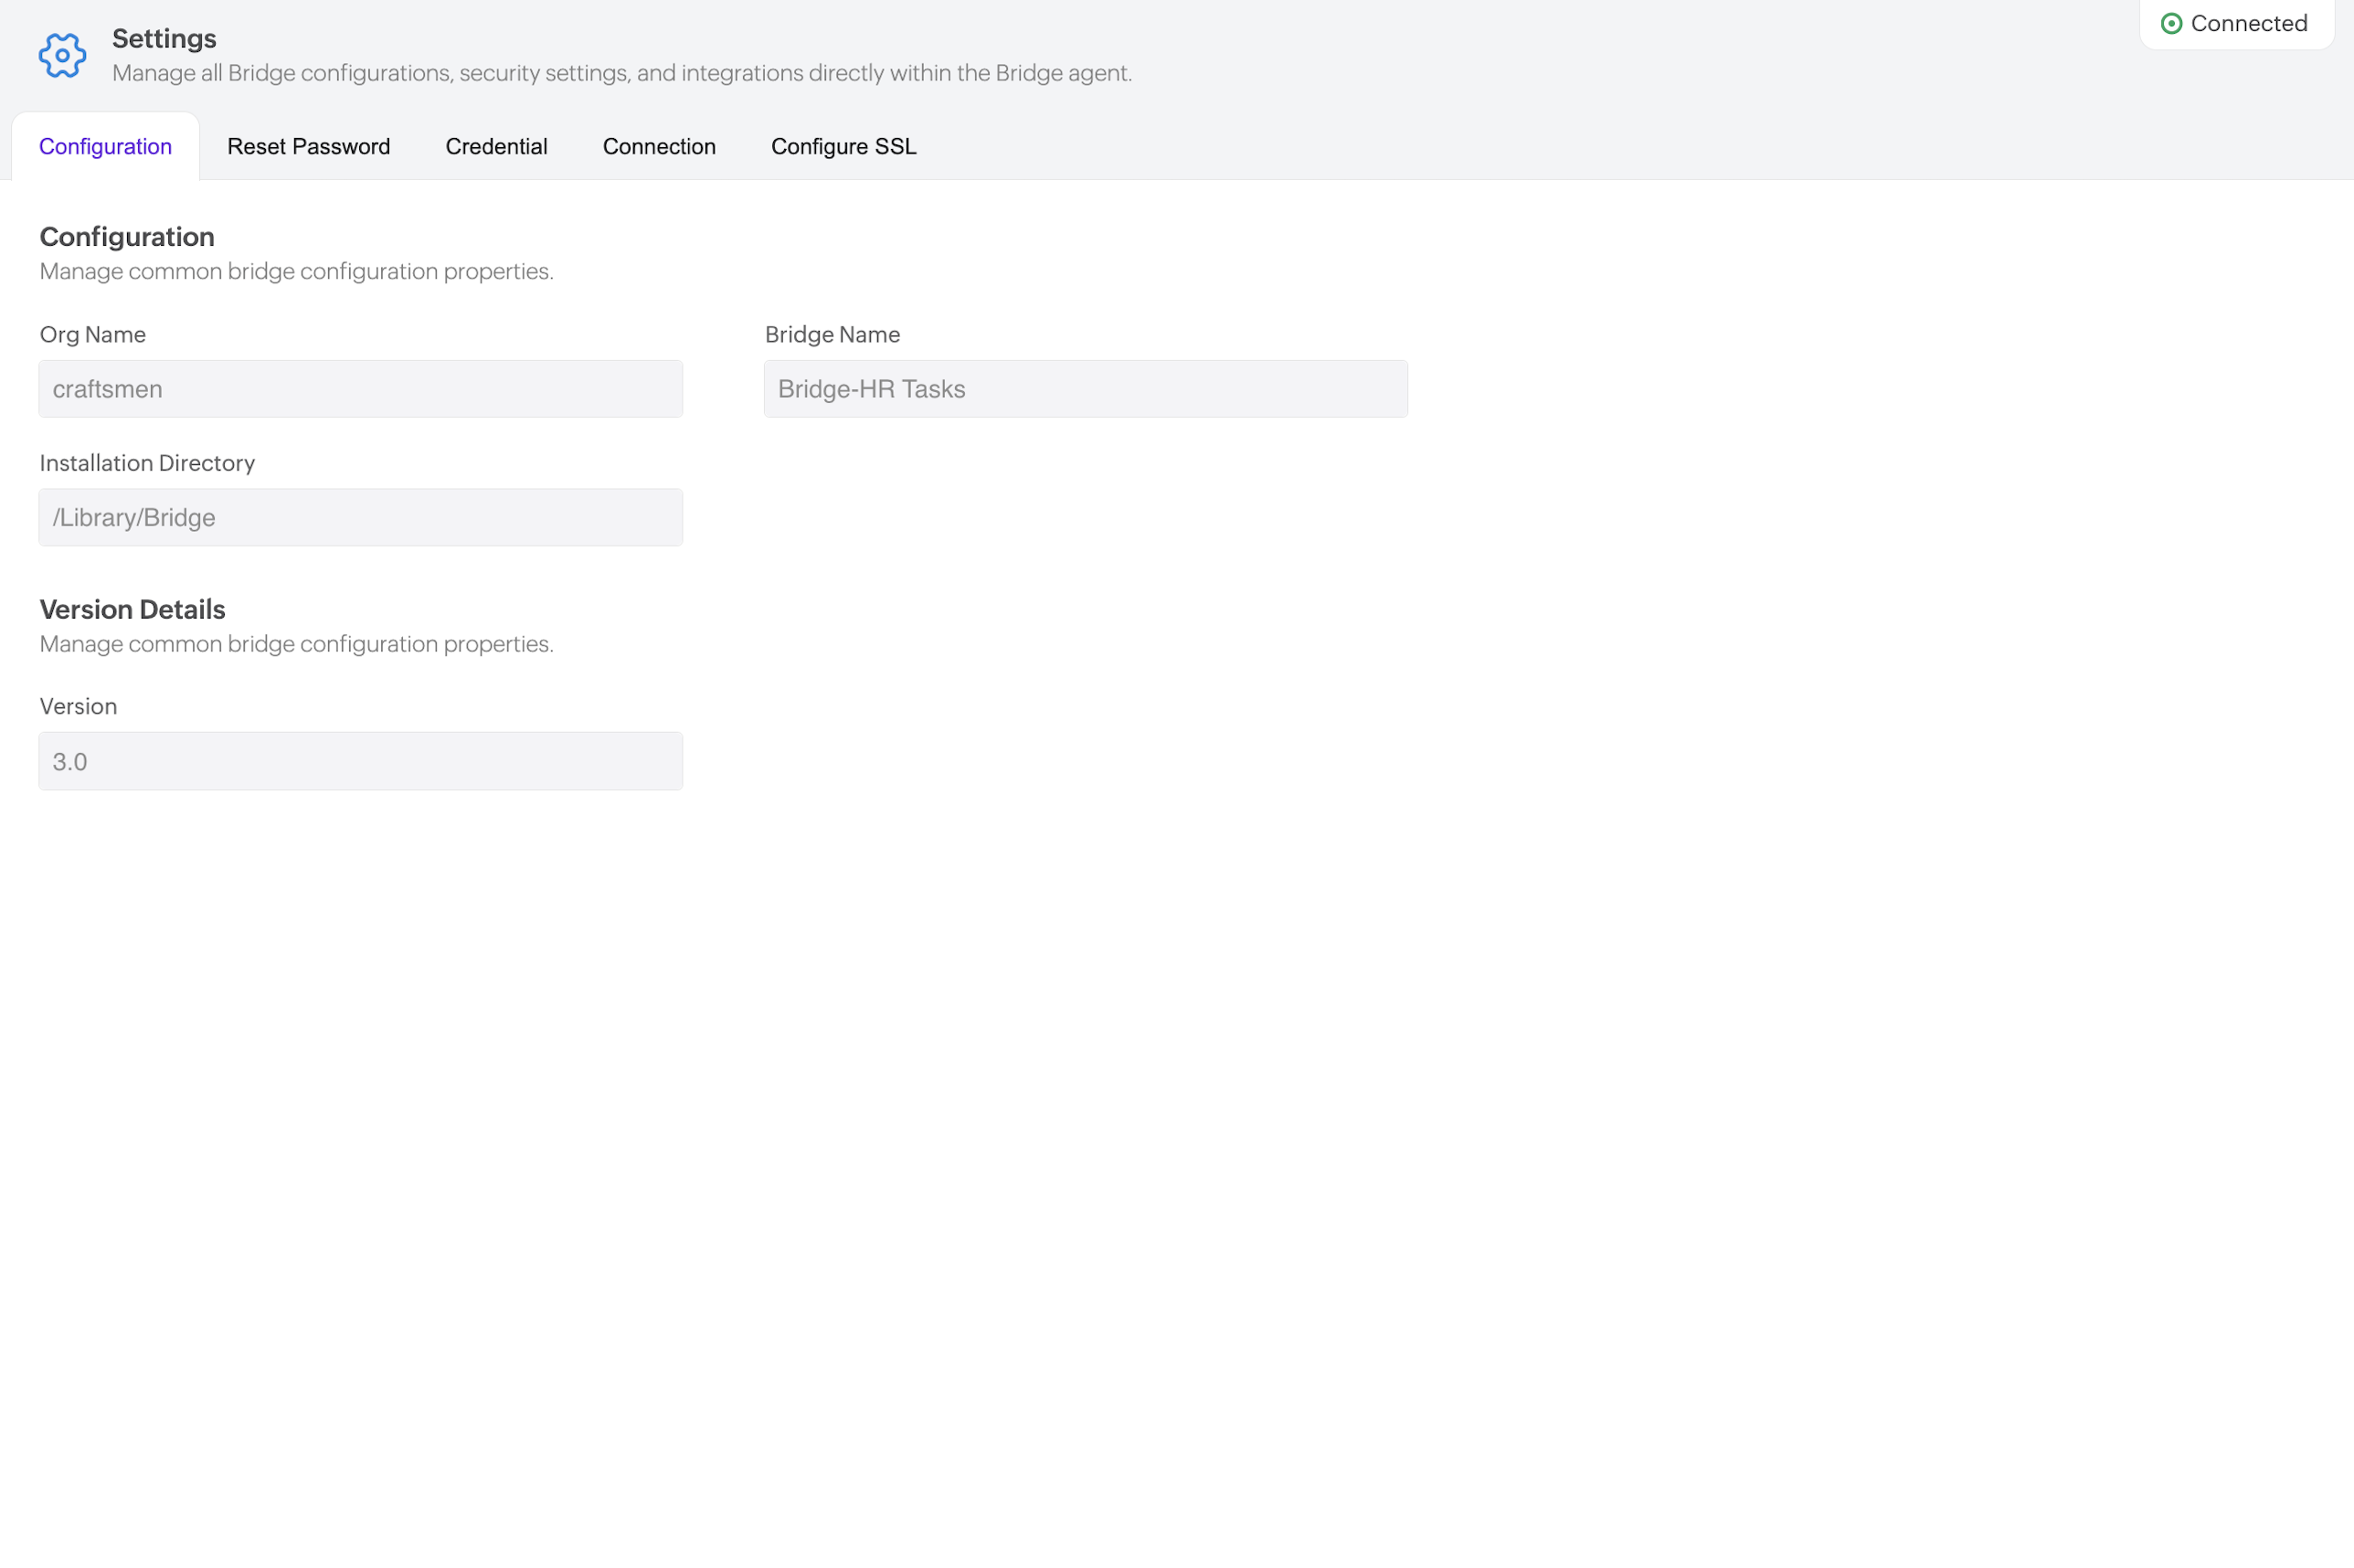This screenshot has width=2354, height=1568.
Task: Click the Bridge Name input field
Action: [x=1085, y=389]
